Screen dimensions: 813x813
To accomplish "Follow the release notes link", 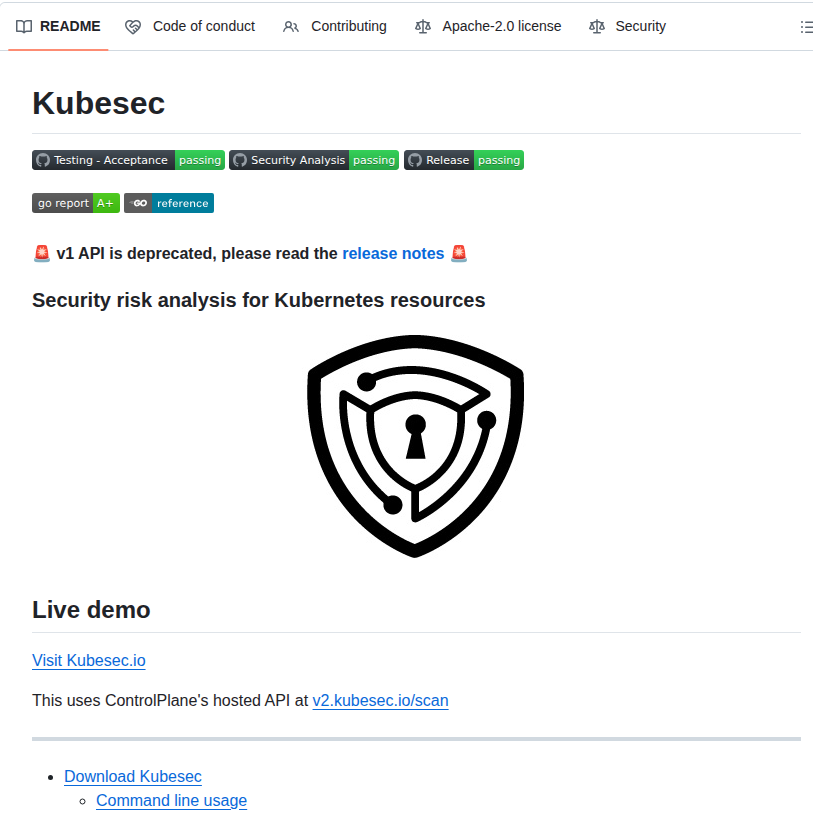I will click(x=393, y=253).
